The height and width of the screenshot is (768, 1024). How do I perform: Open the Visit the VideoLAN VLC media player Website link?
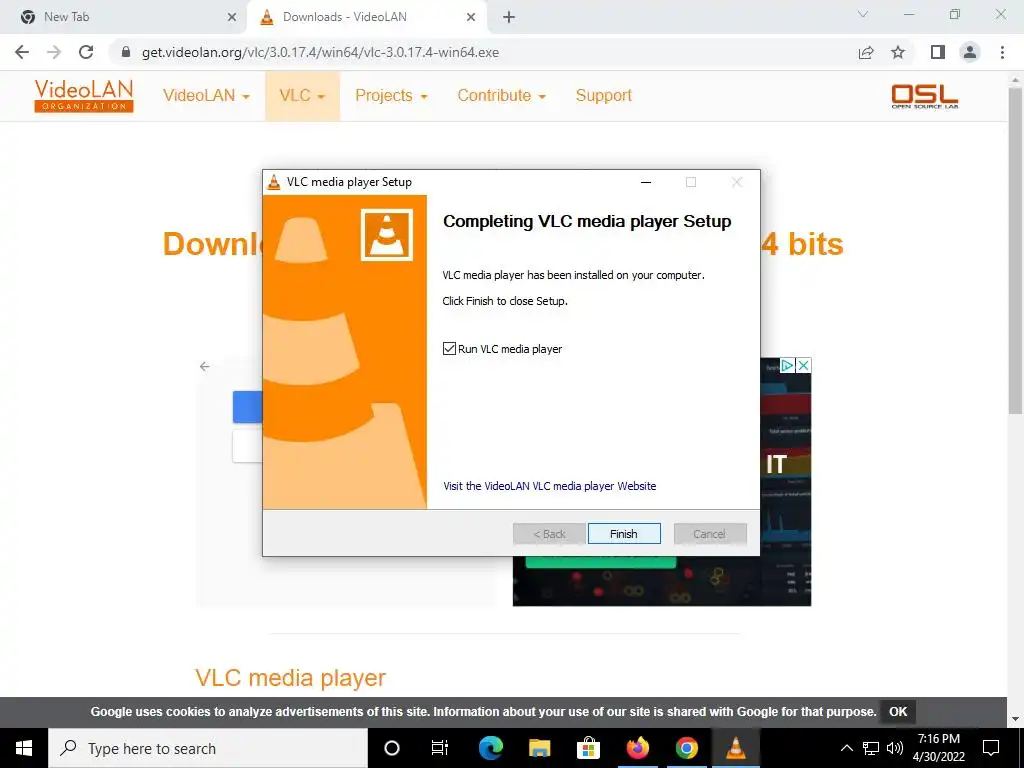point(549,486)
